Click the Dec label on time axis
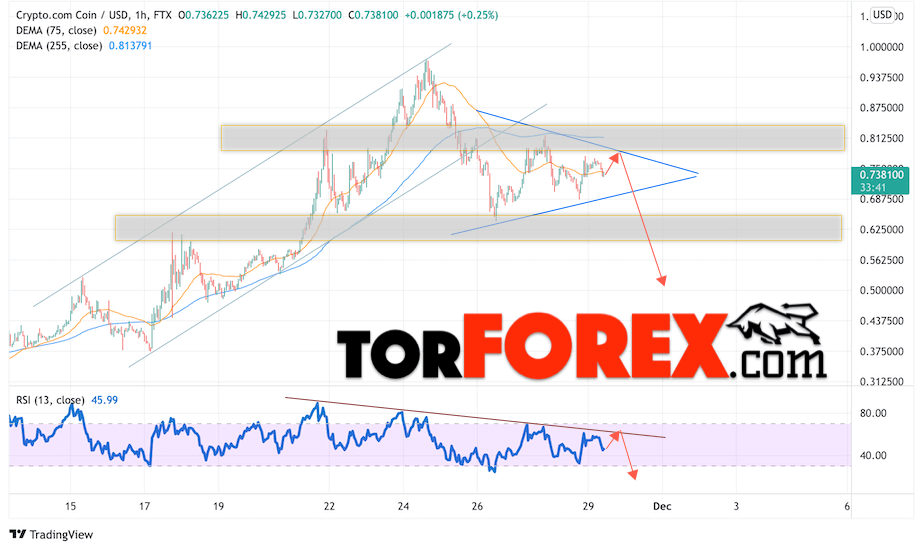 (x=662, y=506)
